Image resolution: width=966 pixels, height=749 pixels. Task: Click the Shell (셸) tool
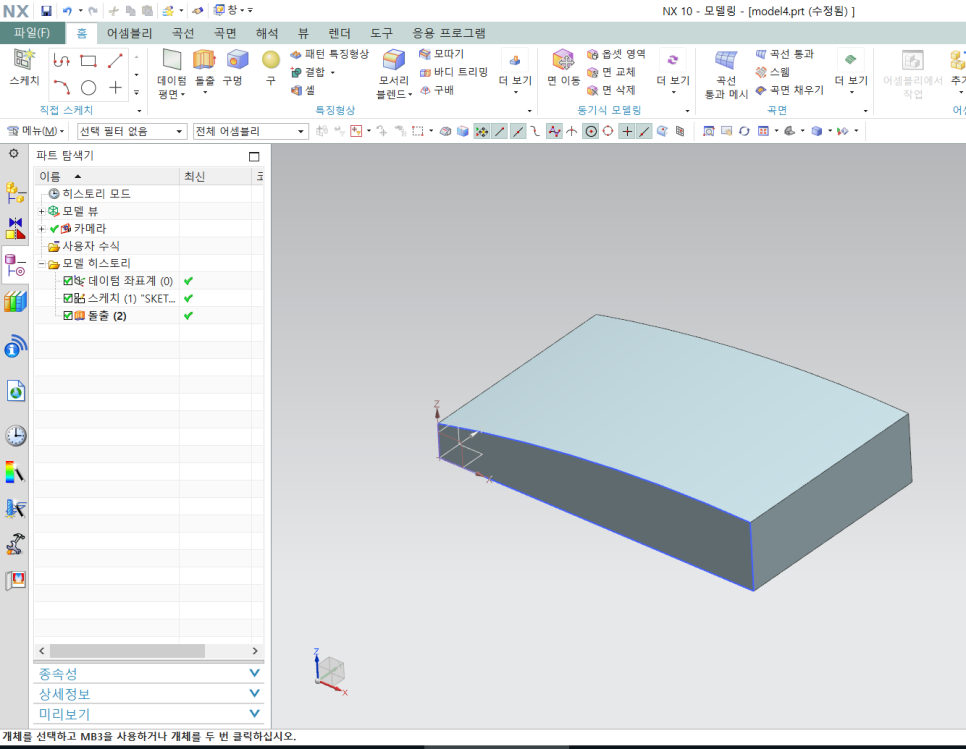[x=303, y=90]
